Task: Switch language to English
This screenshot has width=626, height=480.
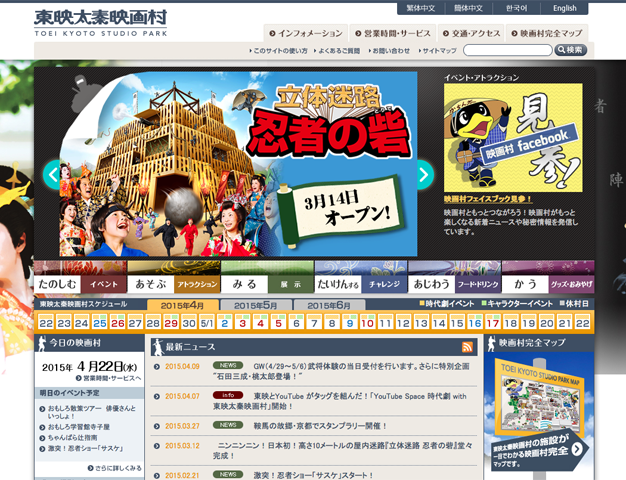Action: coord(565,8)
